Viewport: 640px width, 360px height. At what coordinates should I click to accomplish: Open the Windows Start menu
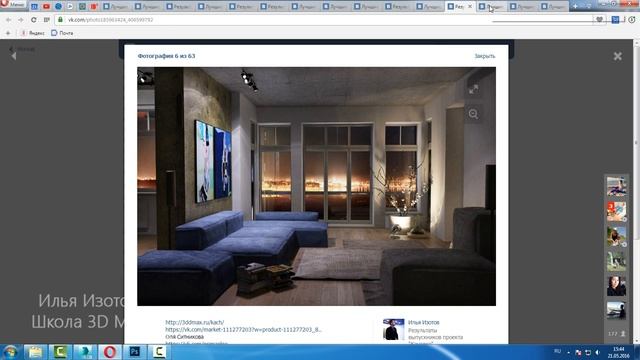point(10,352)
